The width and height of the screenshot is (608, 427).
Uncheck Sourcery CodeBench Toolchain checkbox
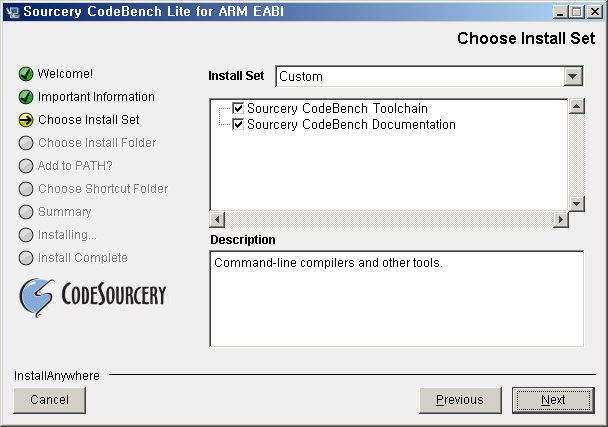[238, 108]
